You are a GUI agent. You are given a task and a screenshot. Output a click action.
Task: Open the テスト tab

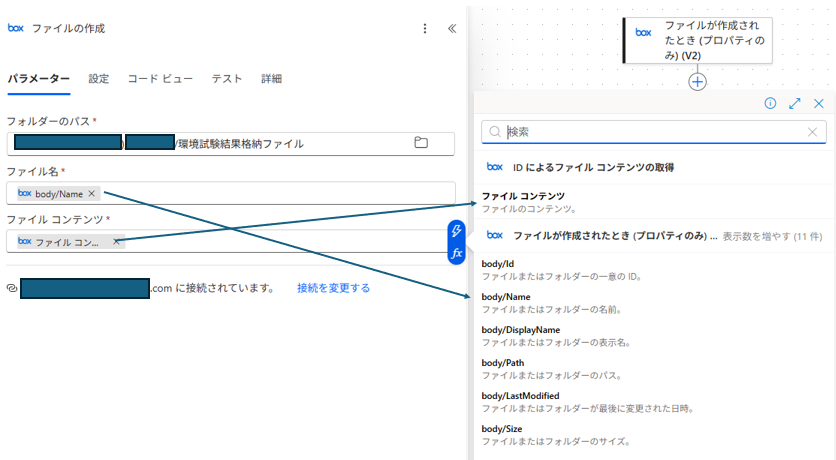click(227, 79)
